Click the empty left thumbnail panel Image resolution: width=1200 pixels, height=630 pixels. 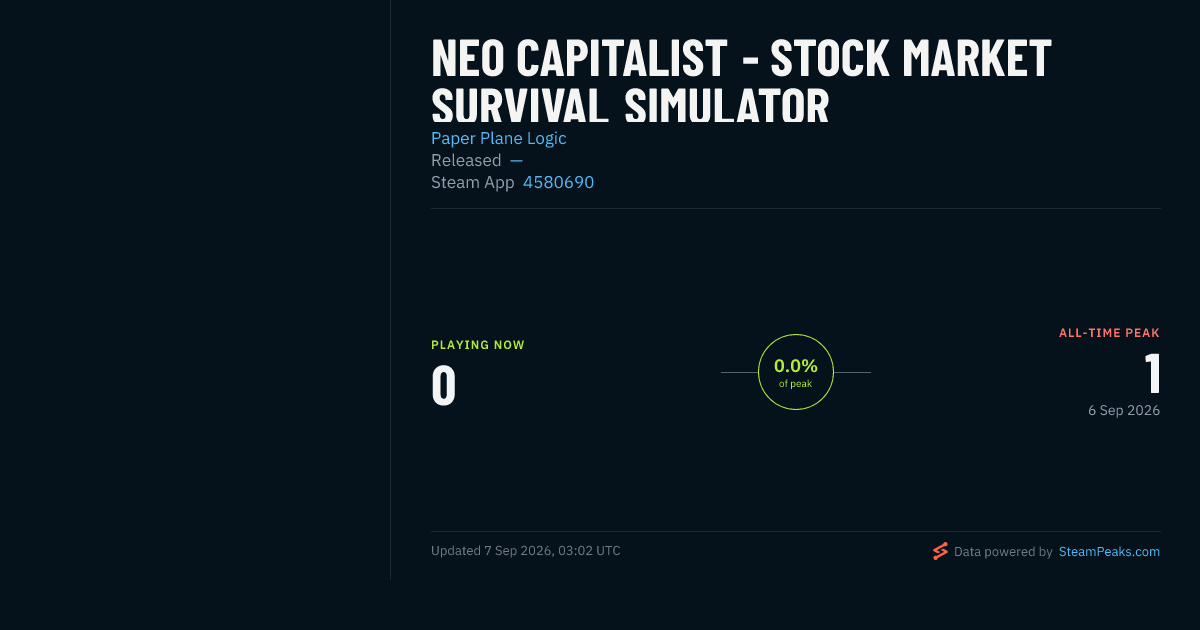(195, 290)
